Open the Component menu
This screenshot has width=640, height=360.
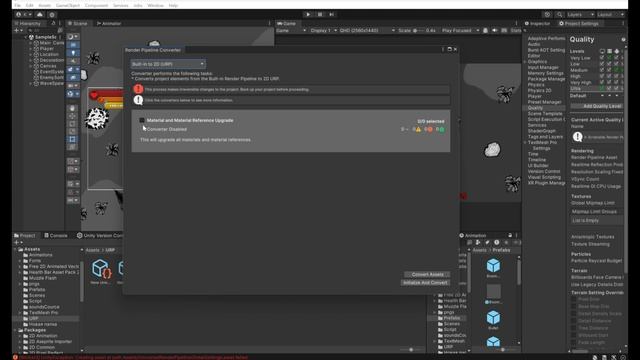pyautogui.click(x=96, y=5)
